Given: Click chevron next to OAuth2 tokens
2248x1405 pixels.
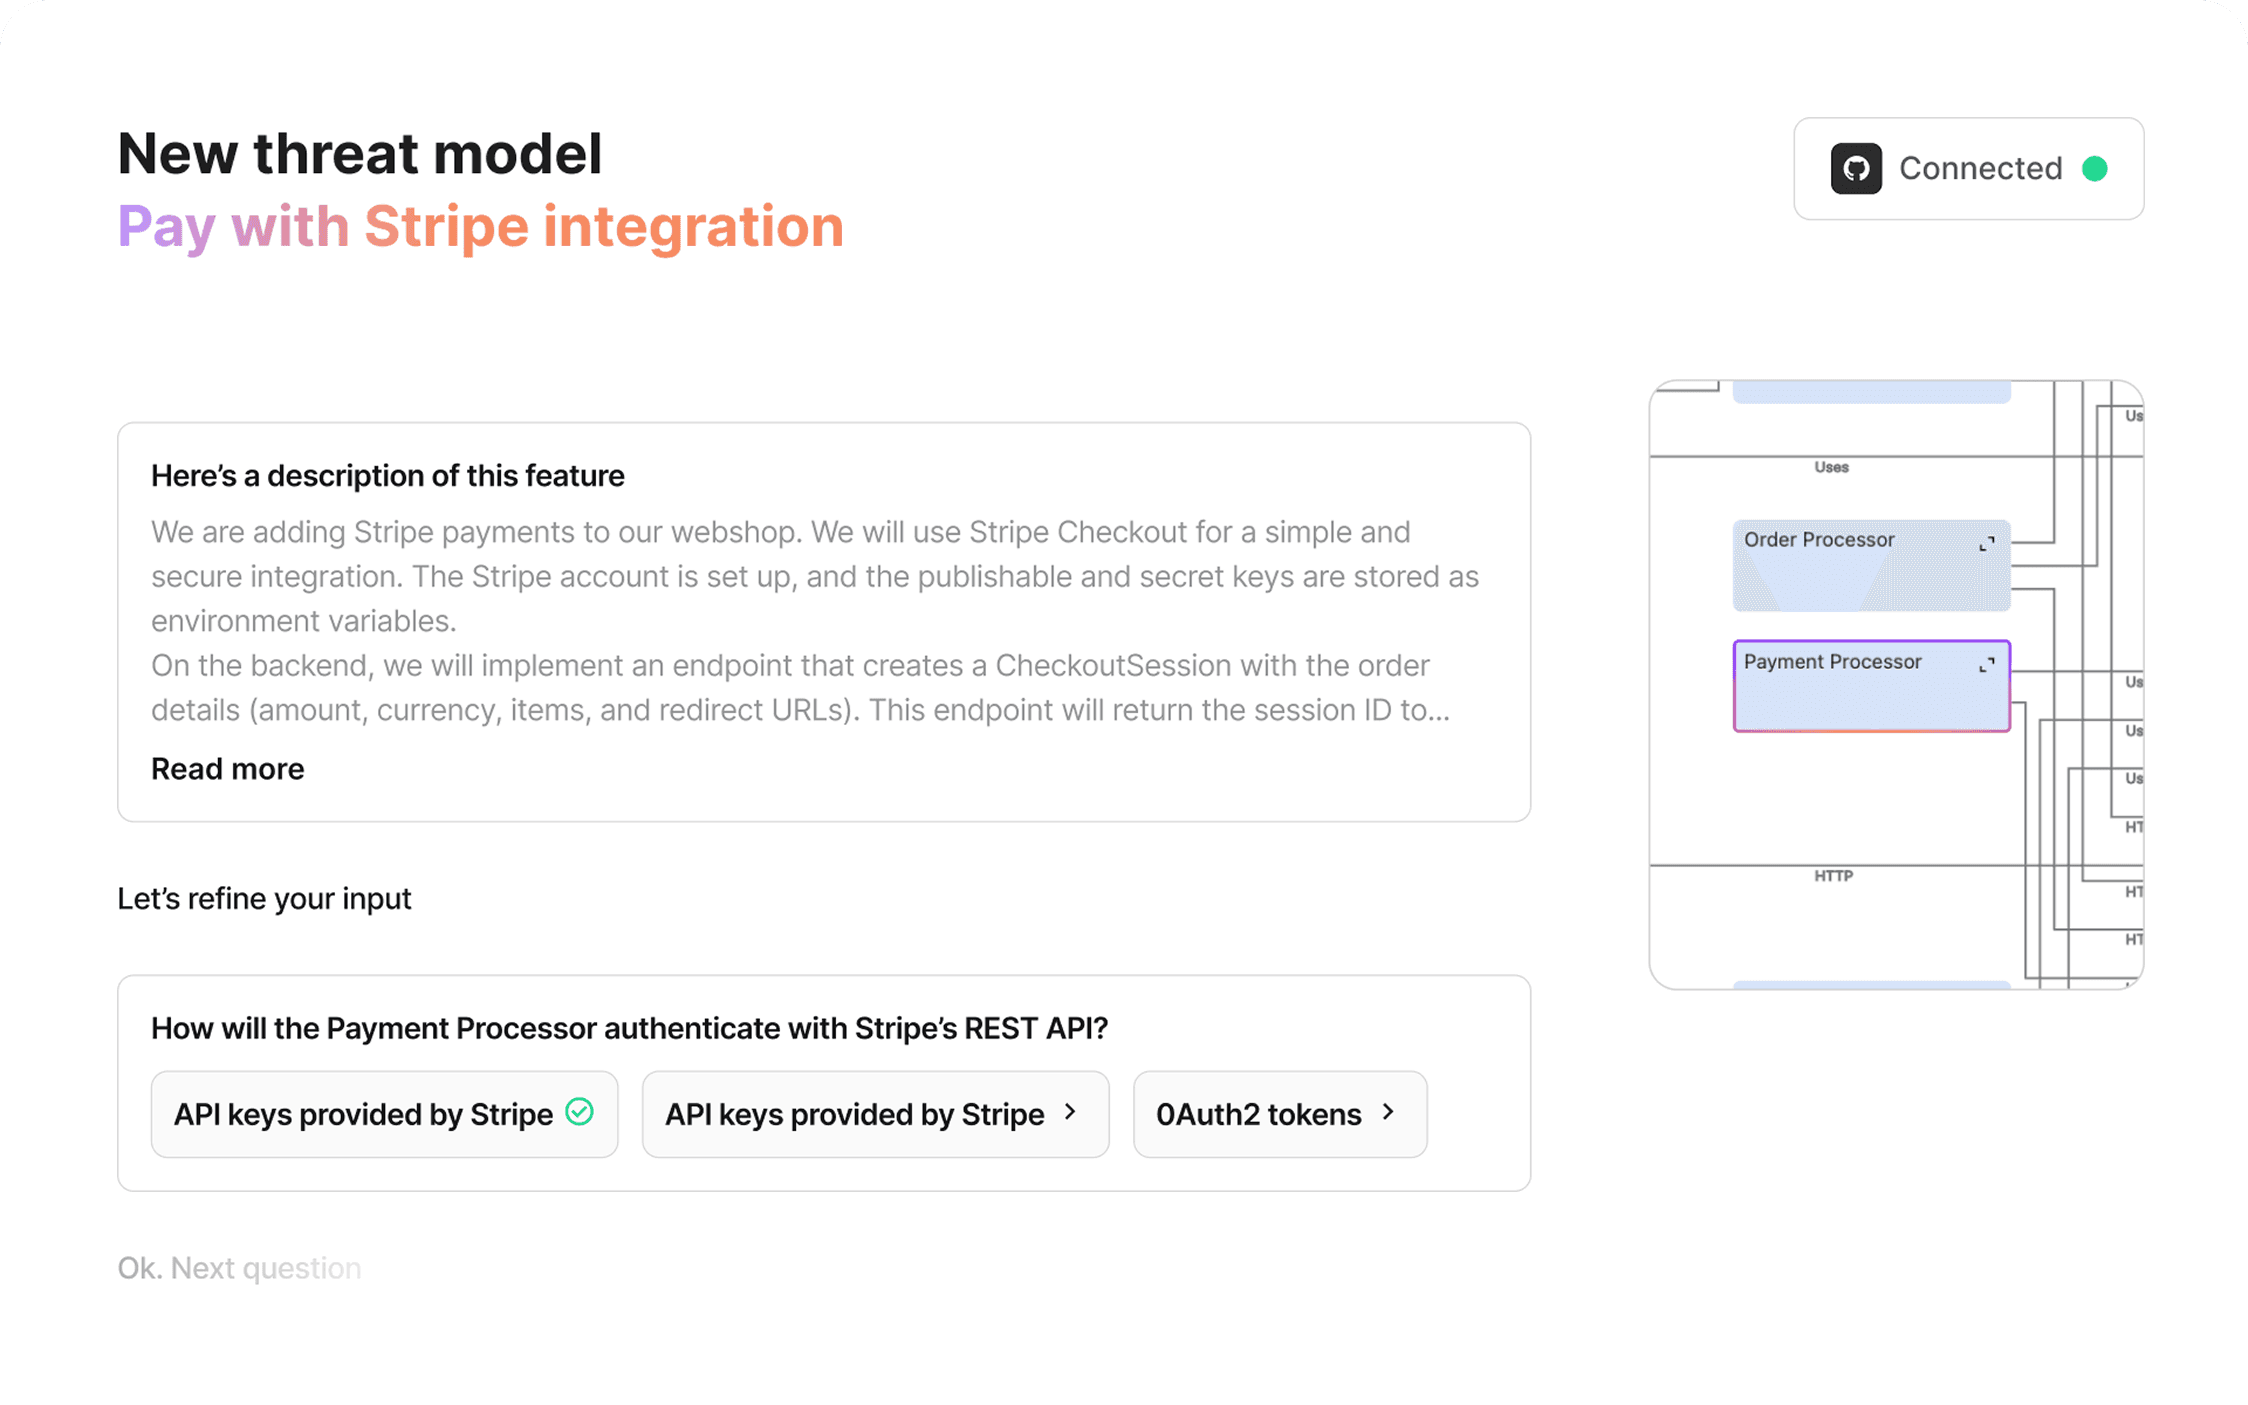Looking at the screenshot, I should [1388, 1112].
